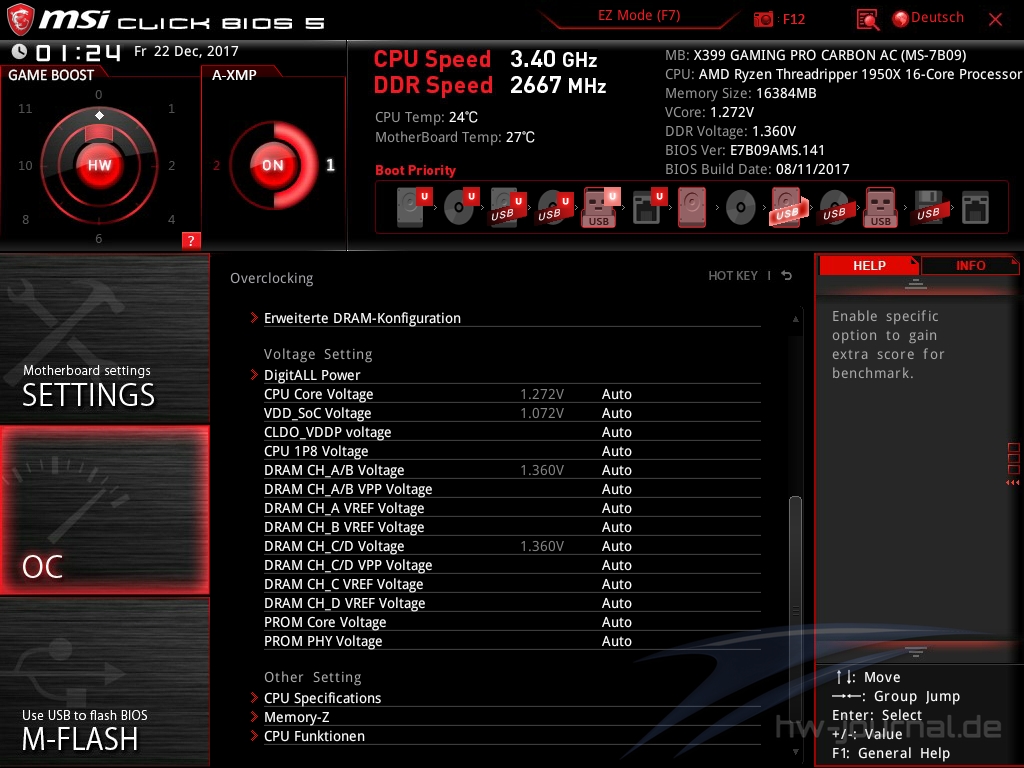Change CPU 1P8 Voltage Auto value
1024x768 pixels.
pyautogui.click(x=616, y=451)
